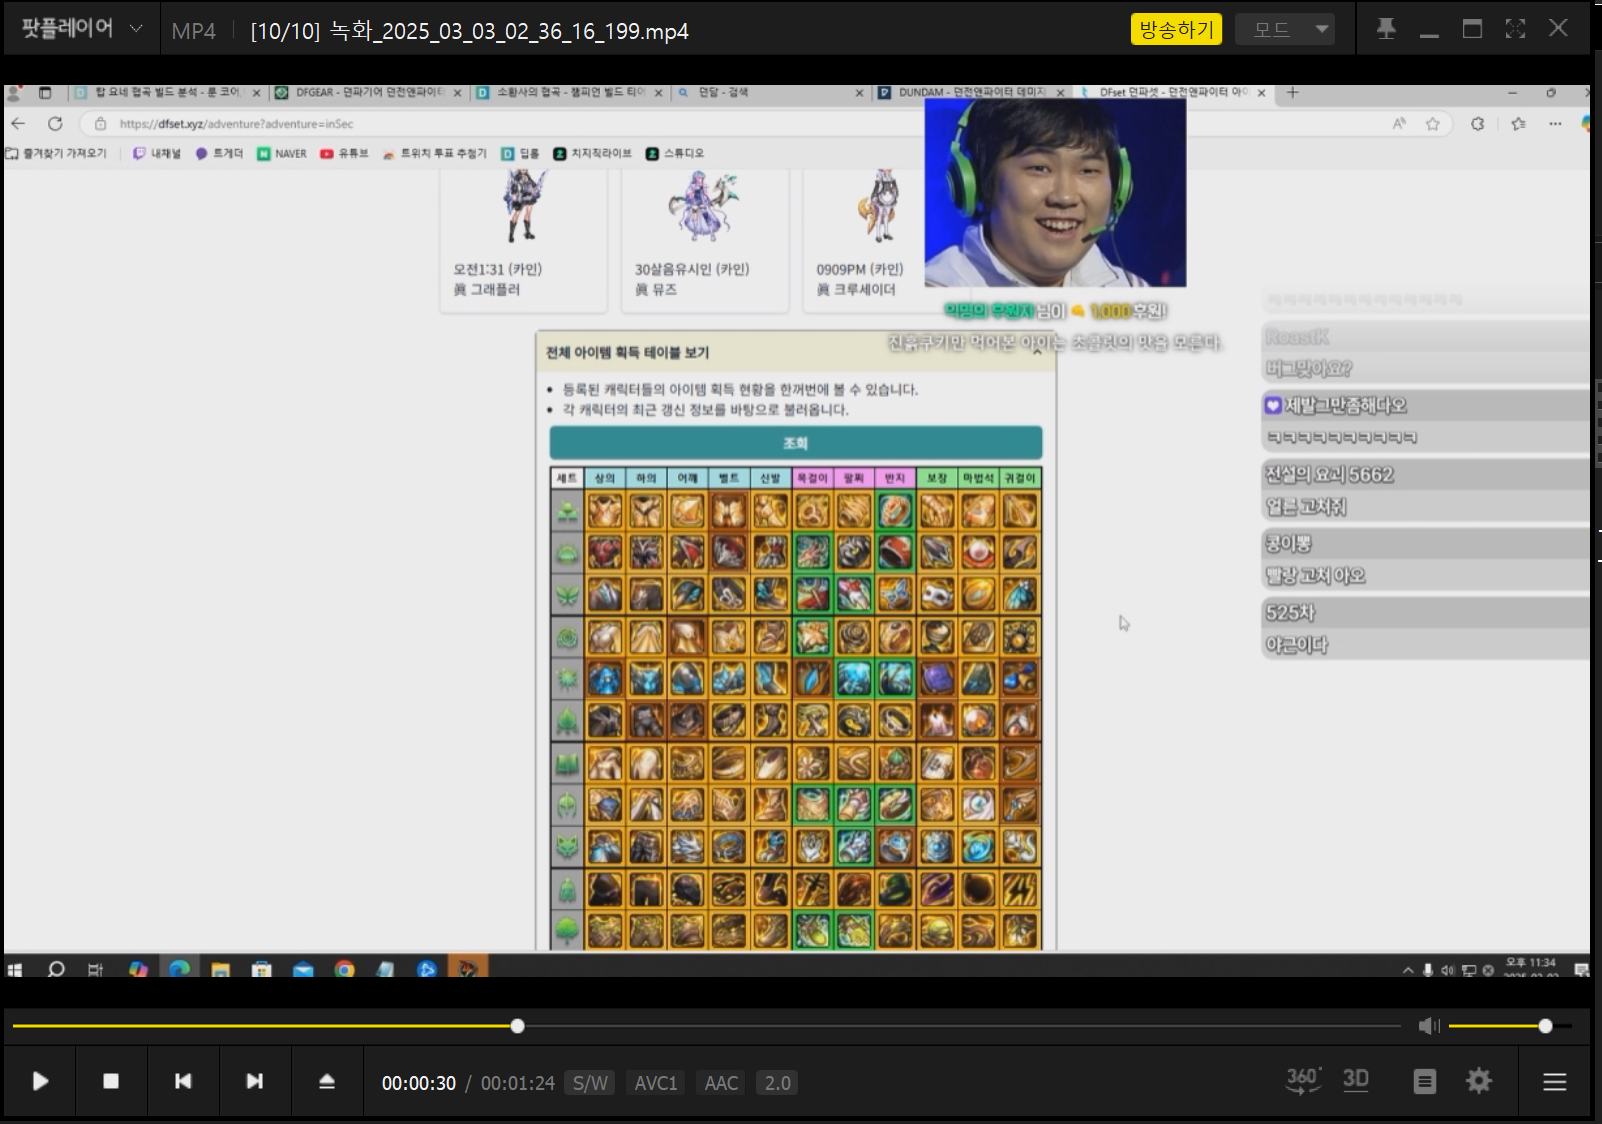Toggle the S/W decoder indicator
The width and height of the screenshot is (1602, 1124).
click(590, 1083)
